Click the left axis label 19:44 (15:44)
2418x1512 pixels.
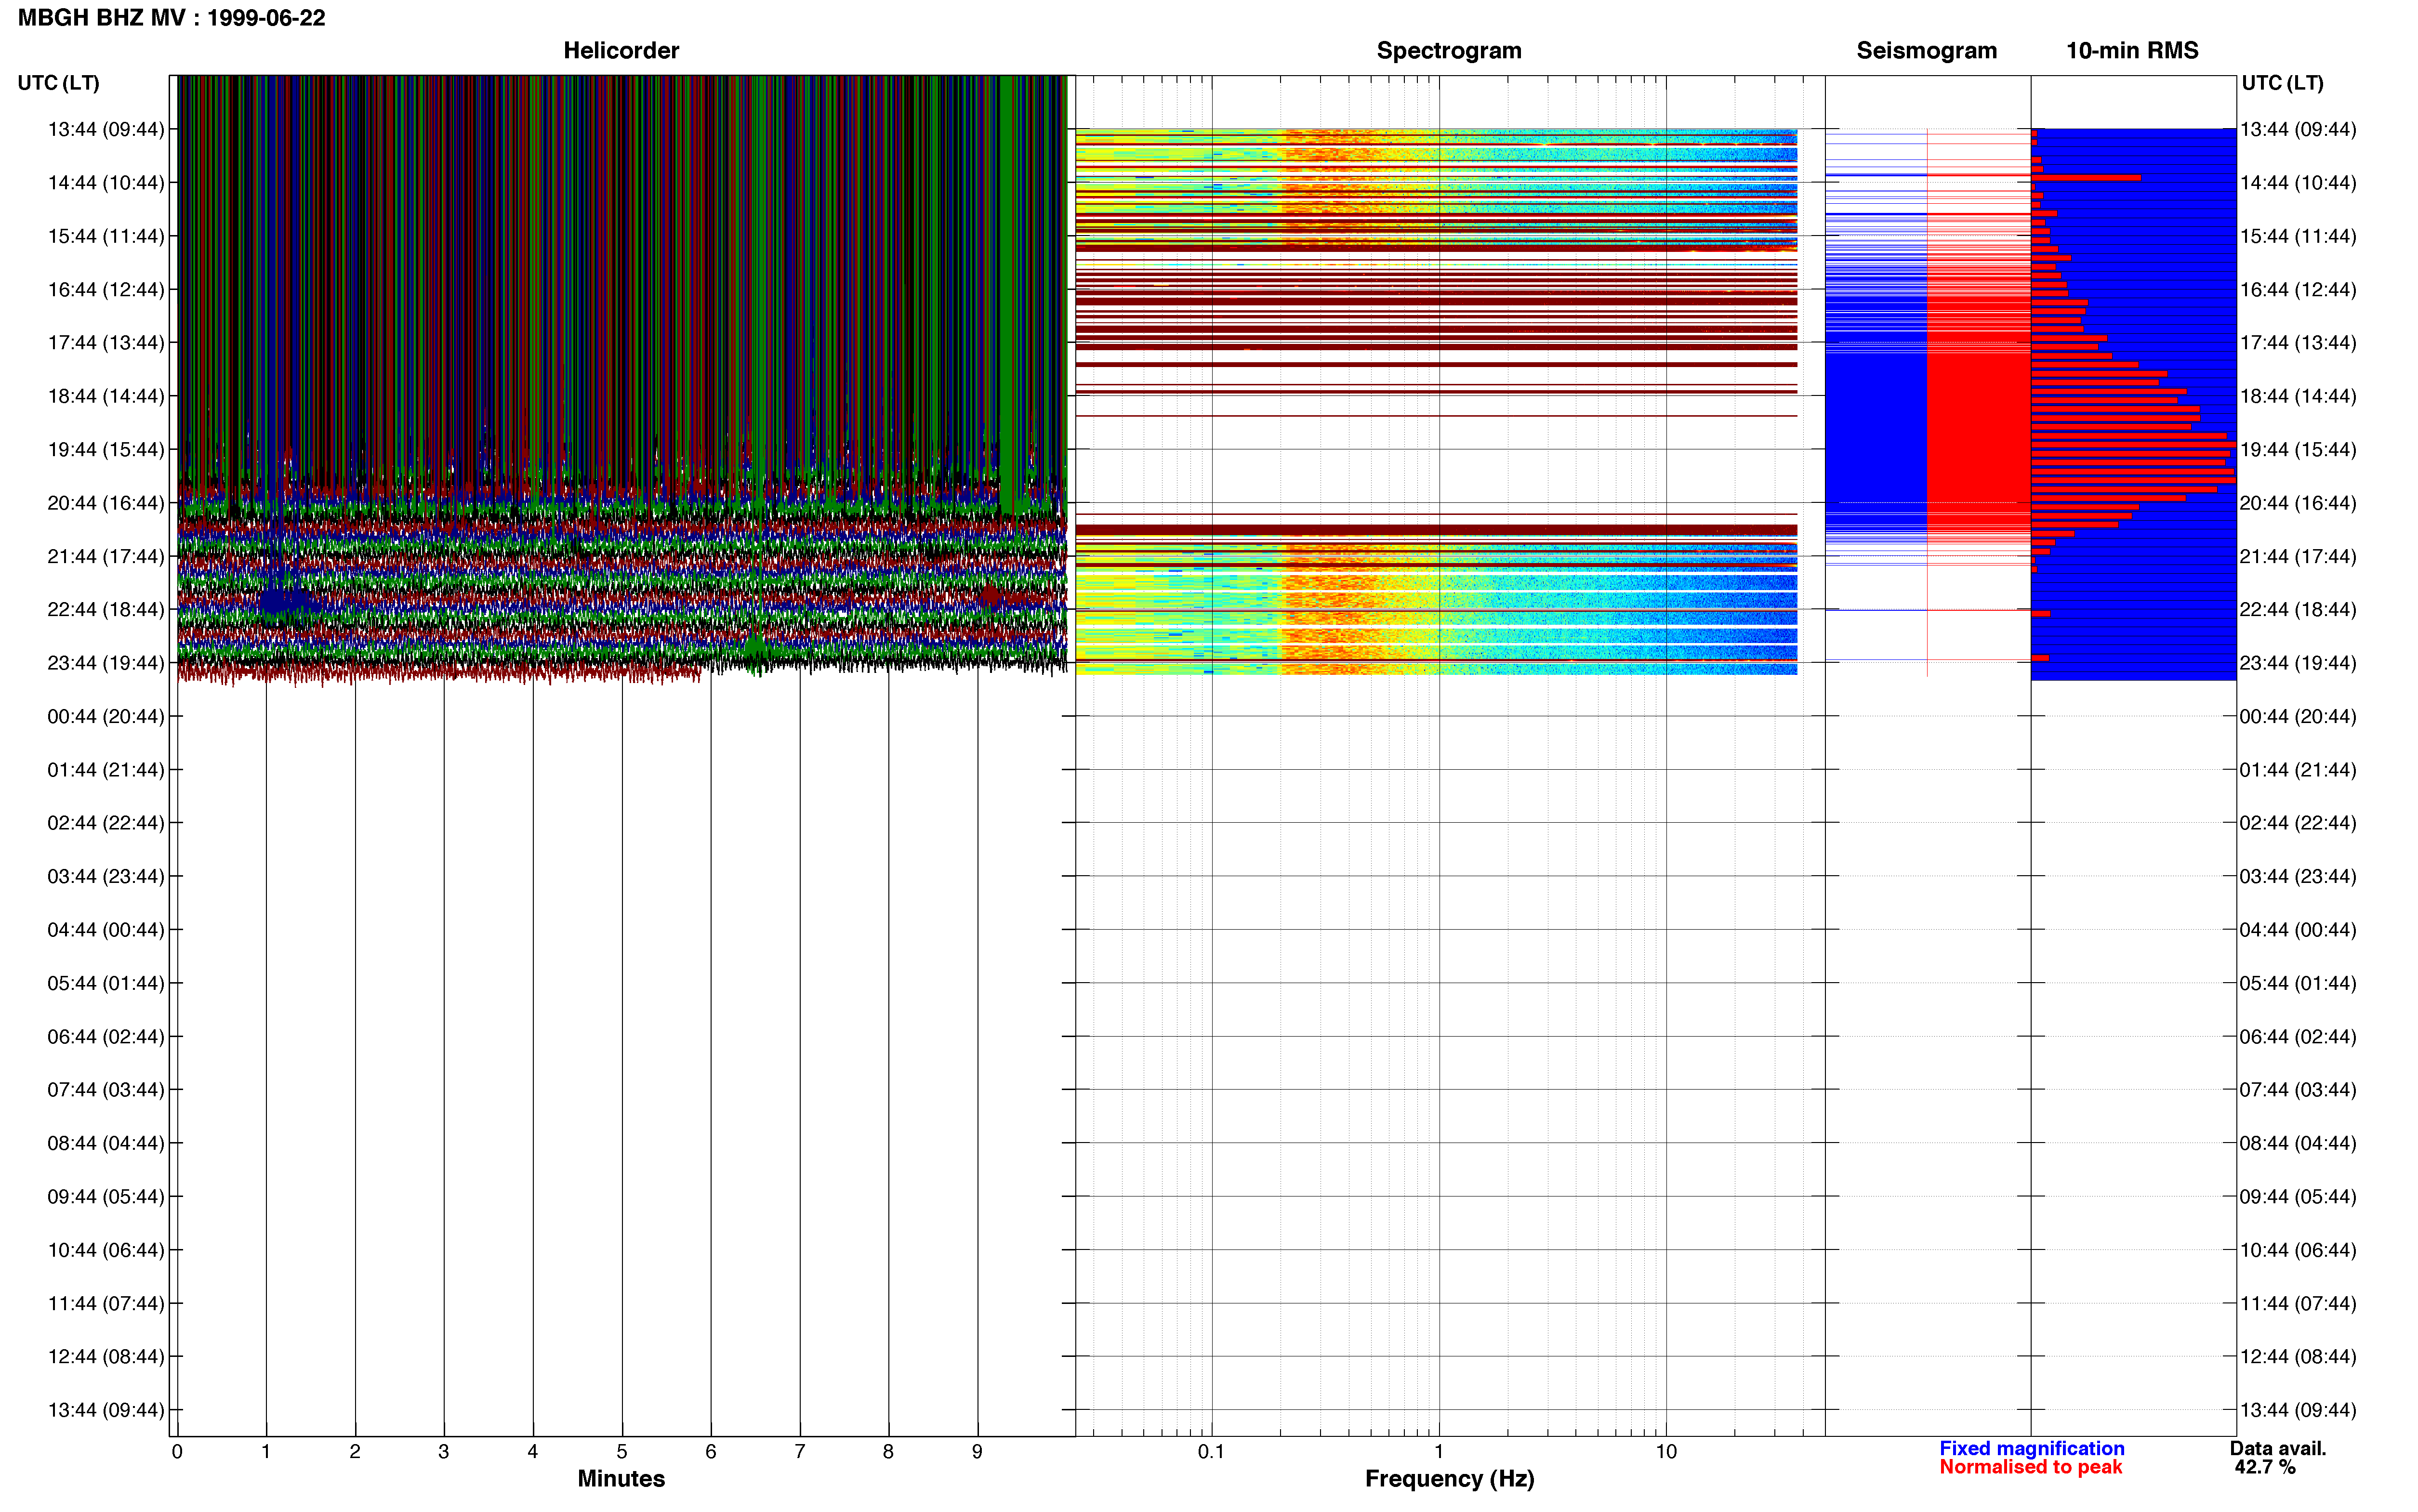pos(106,449)
